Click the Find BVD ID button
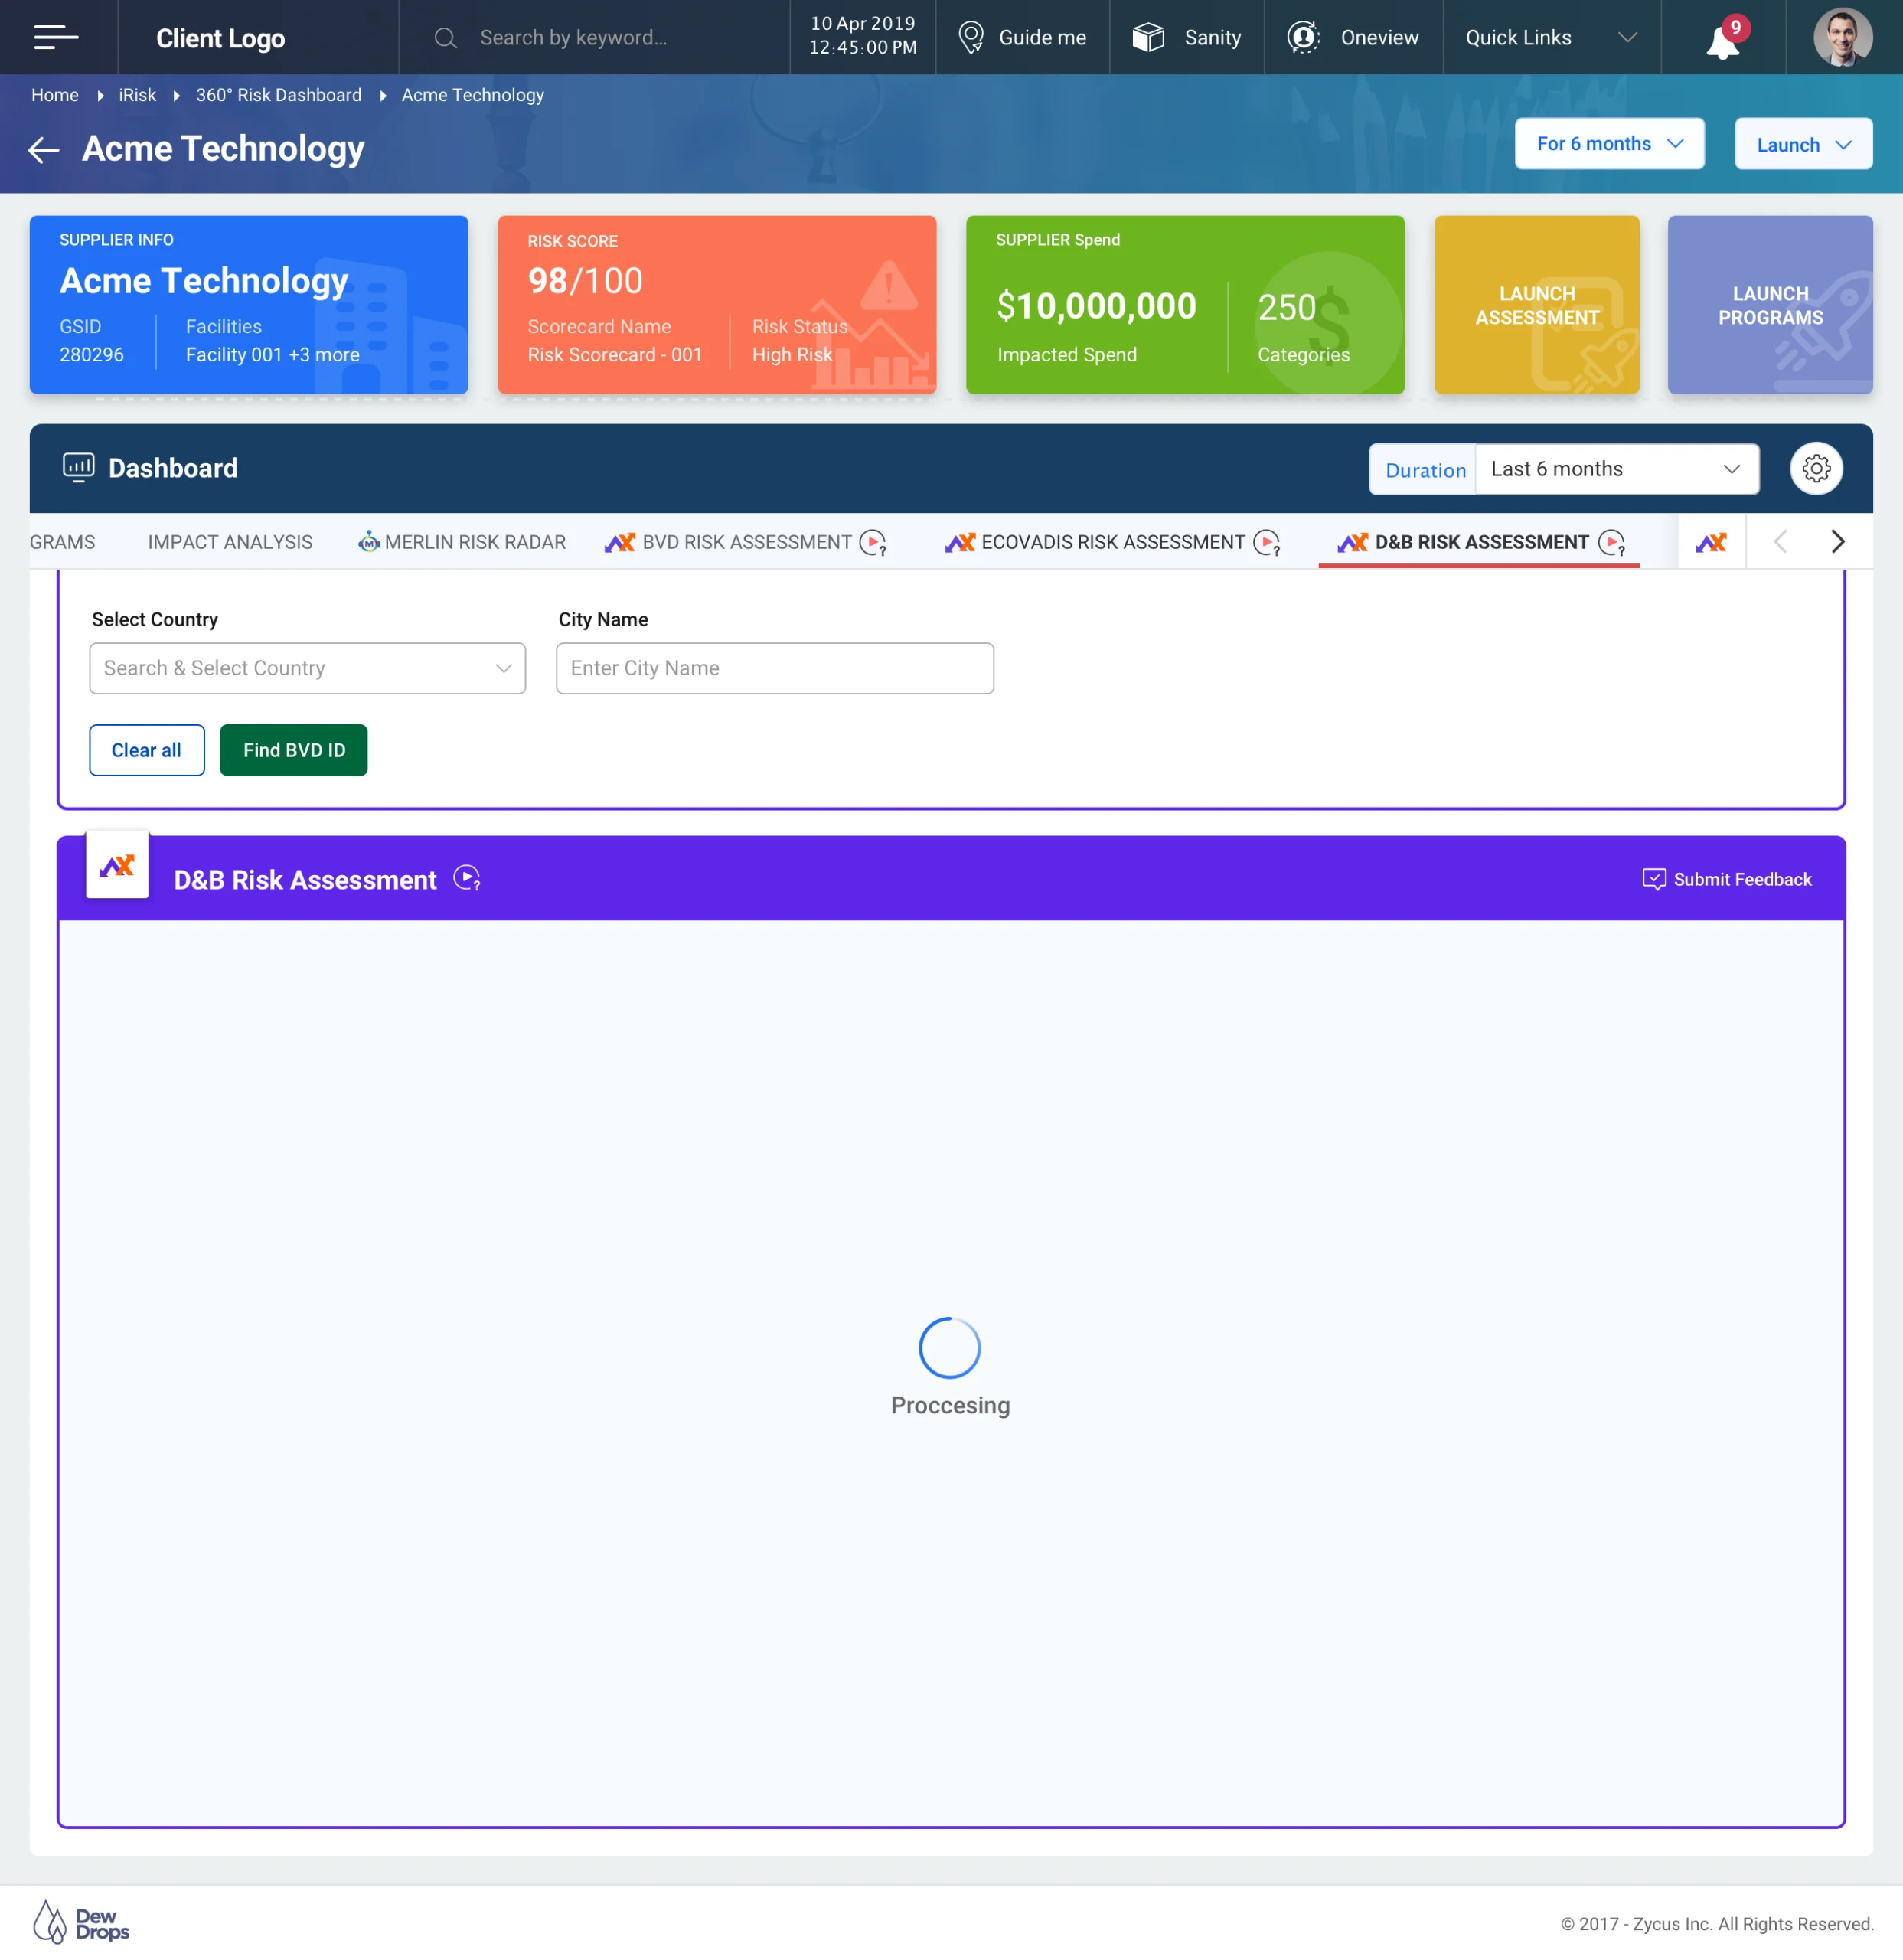Viewport: 1903px width, 1960px height. 293,750
